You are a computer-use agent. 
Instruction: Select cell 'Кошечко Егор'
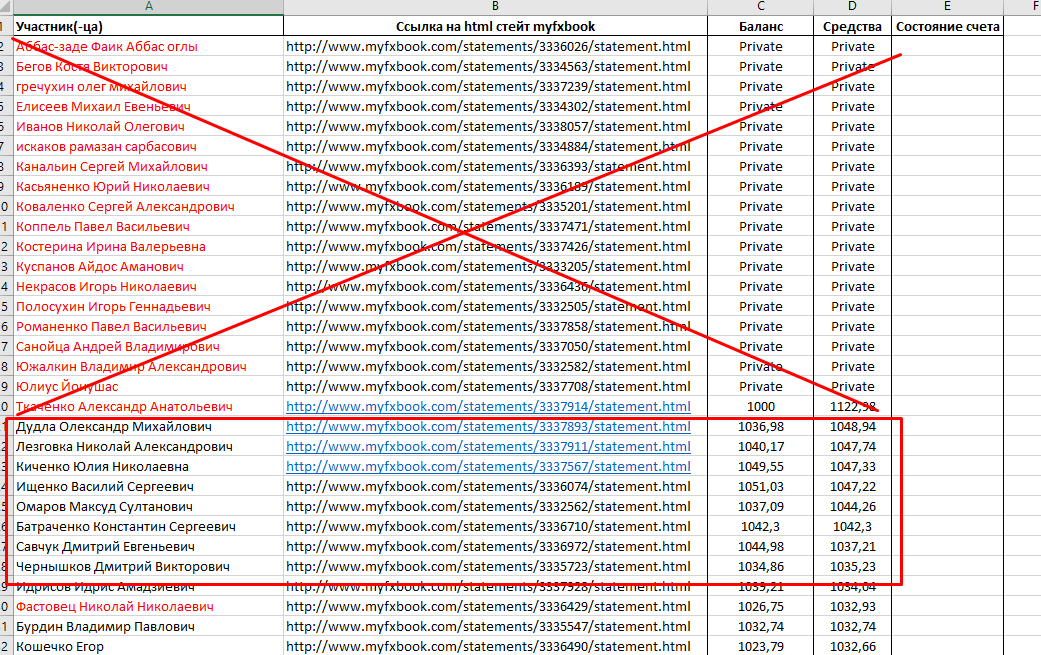point(148,646)
